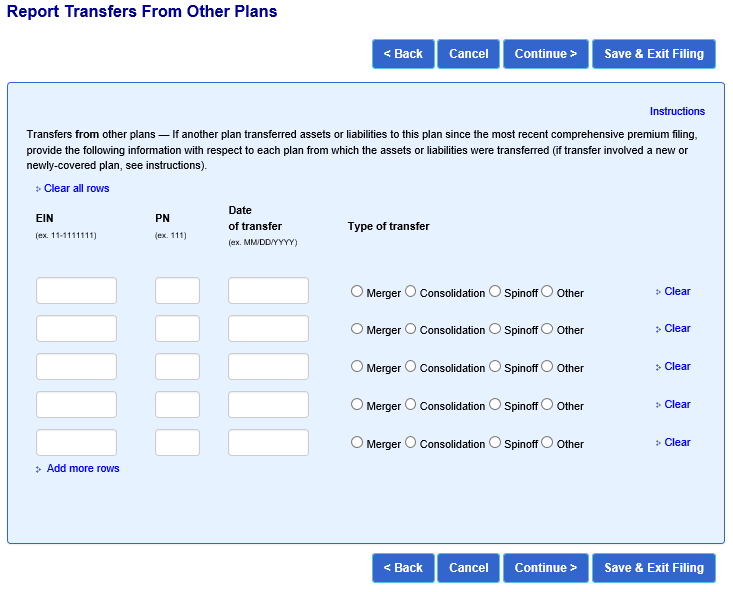Click first row PN input box
The width and height of the screenshot is (733, 592).
177,291
